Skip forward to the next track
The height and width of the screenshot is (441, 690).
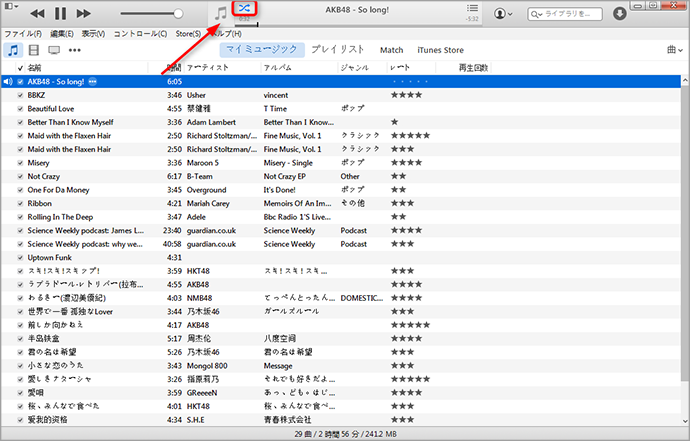pyautogui.click(x=83, y=14)
